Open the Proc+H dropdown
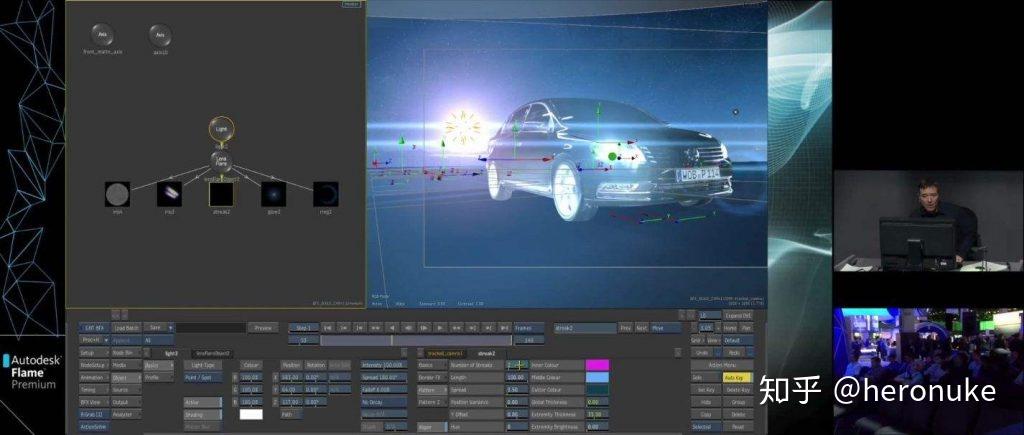Image resolution: width=1024 pixels, height=435 pixels. (94, 340)
